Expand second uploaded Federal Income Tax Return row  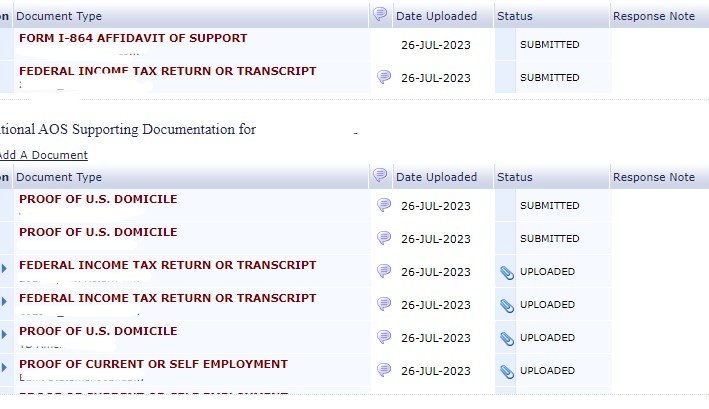point(4,301)
